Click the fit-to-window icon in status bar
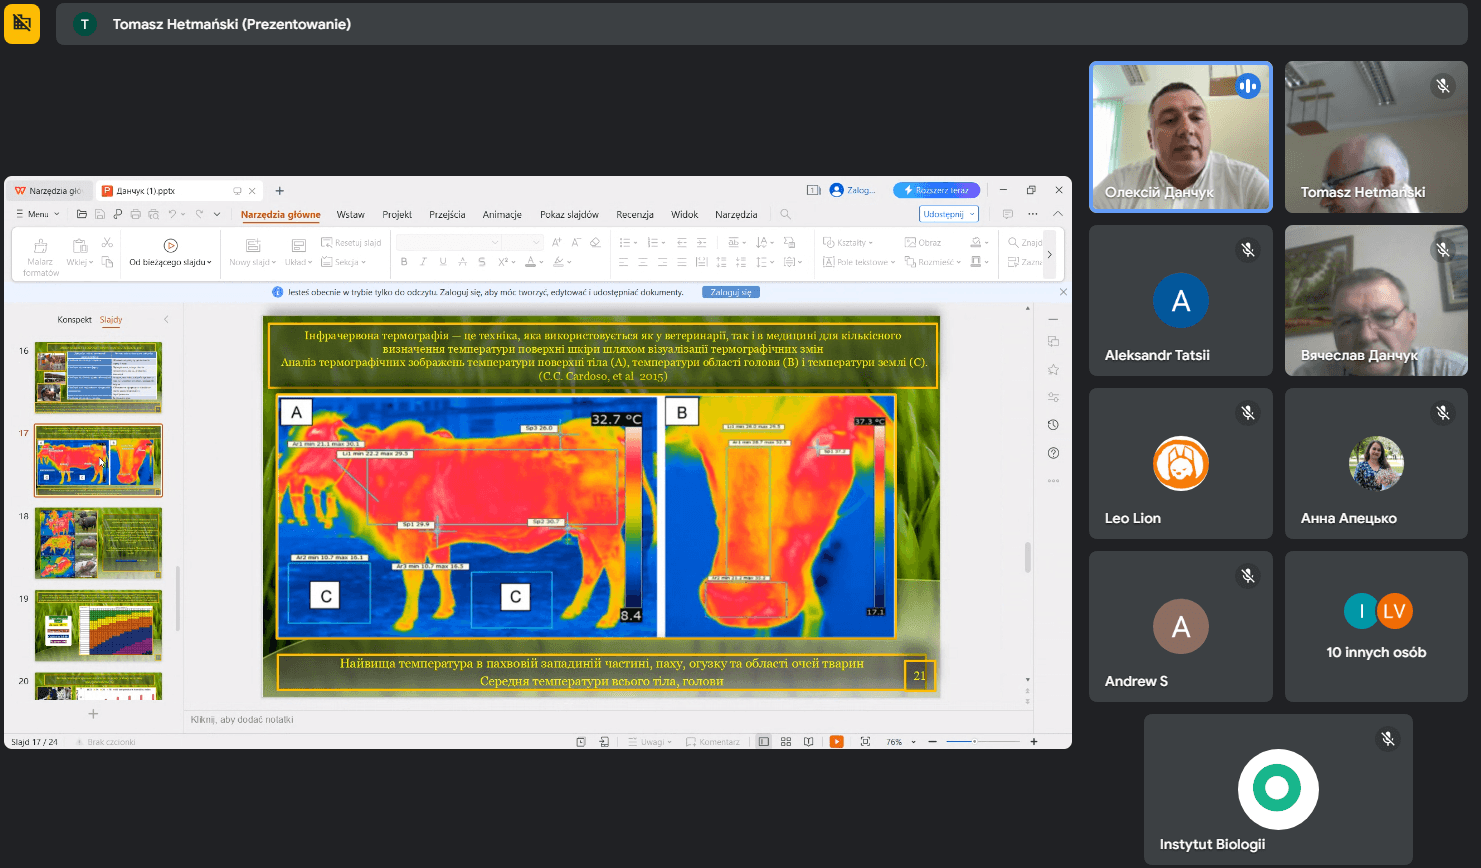The width and height of the screenshot is (1481, 868). 865,742
